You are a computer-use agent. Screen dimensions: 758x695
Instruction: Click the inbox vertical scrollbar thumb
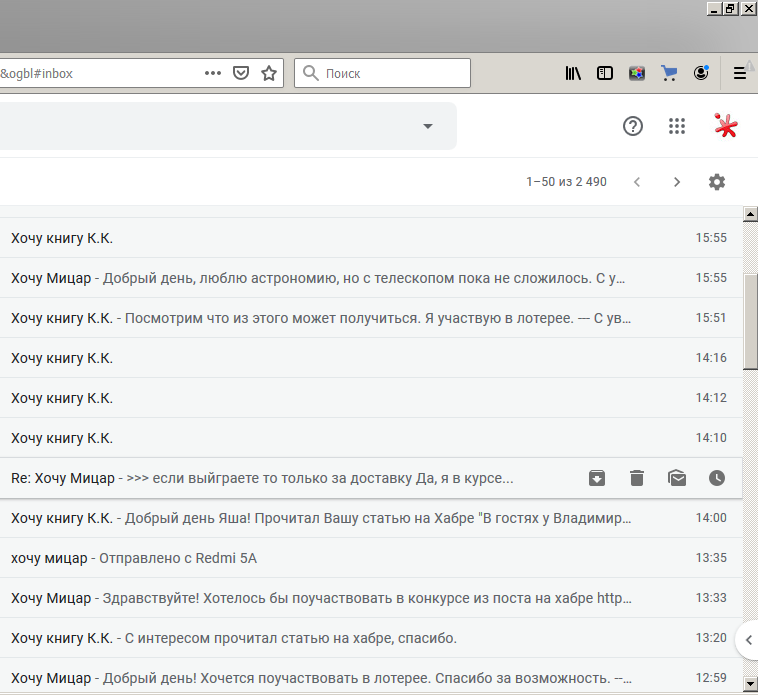[x=750, y=320]
